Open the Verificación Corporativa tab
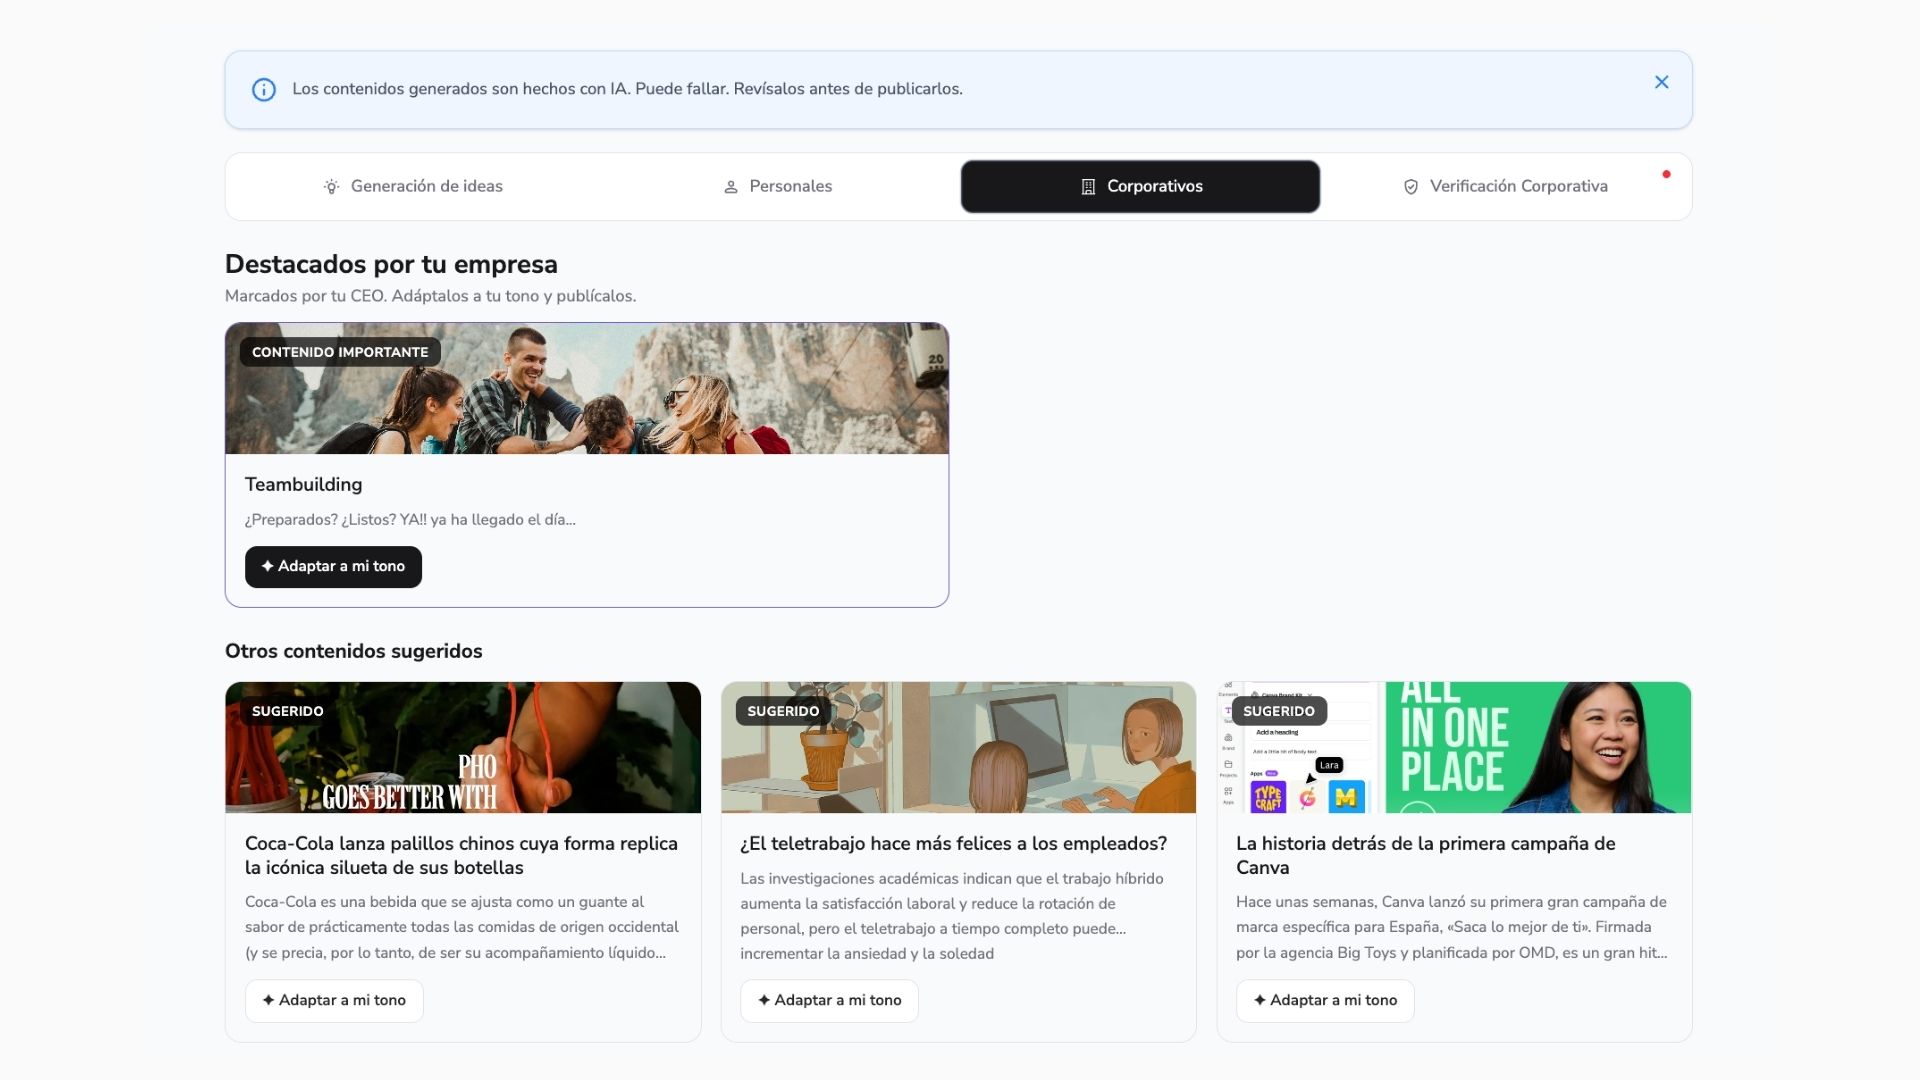Screen dimensions: 1920x1080 pos(1505,186)
